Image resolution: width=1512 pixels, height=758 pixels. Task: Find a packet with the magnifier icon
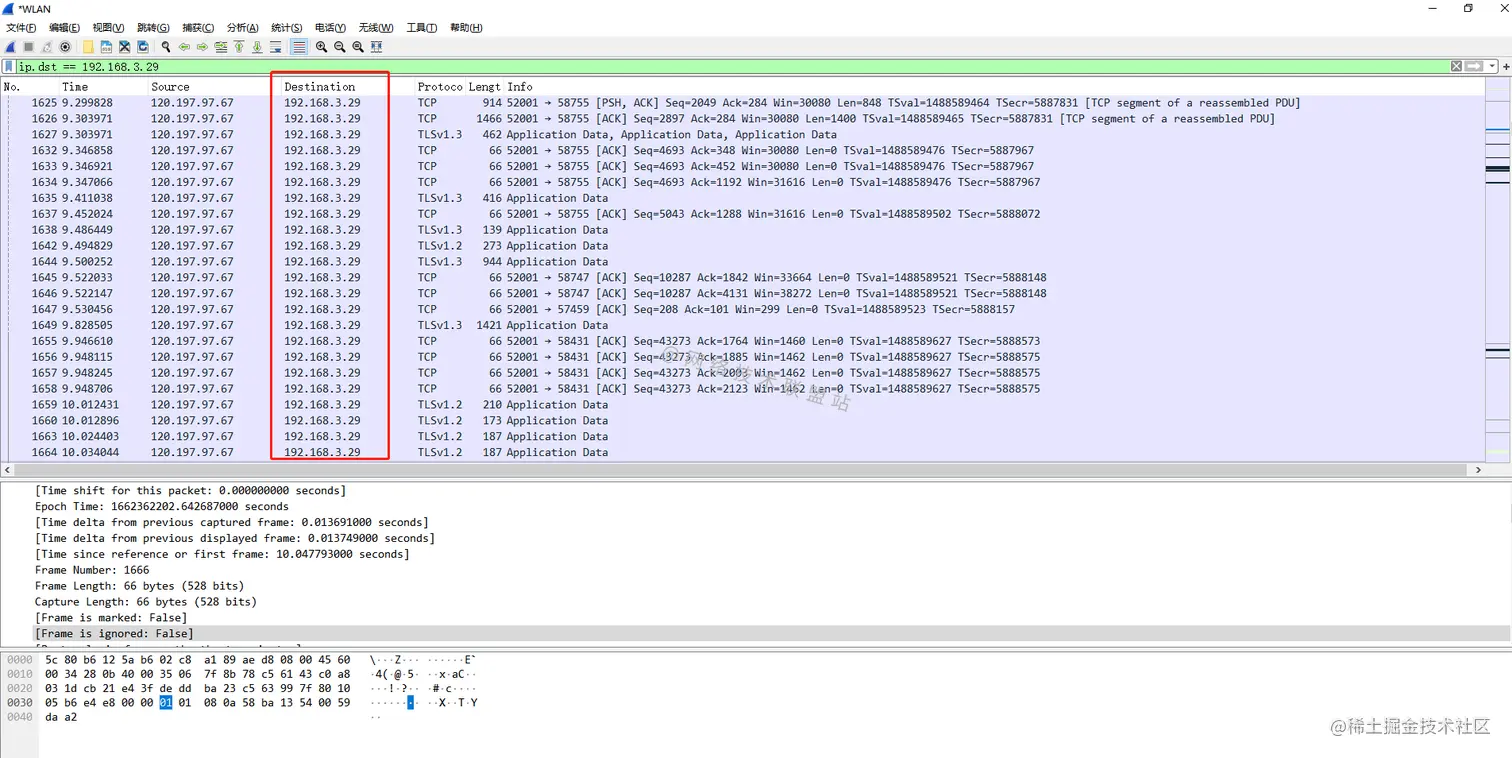[166, 47]
